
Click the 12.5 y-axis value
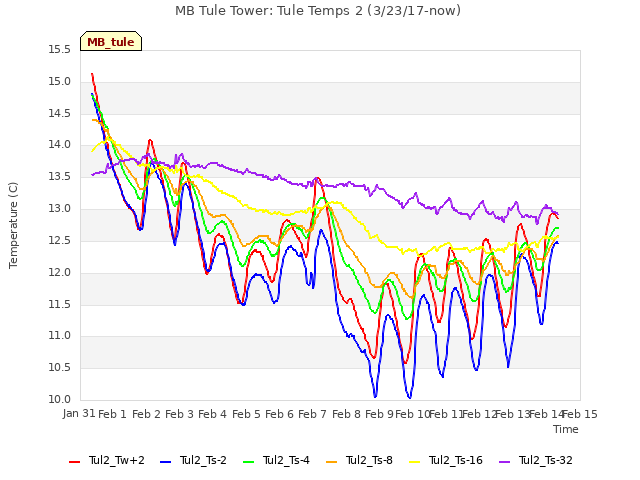[x=60, y=240]
